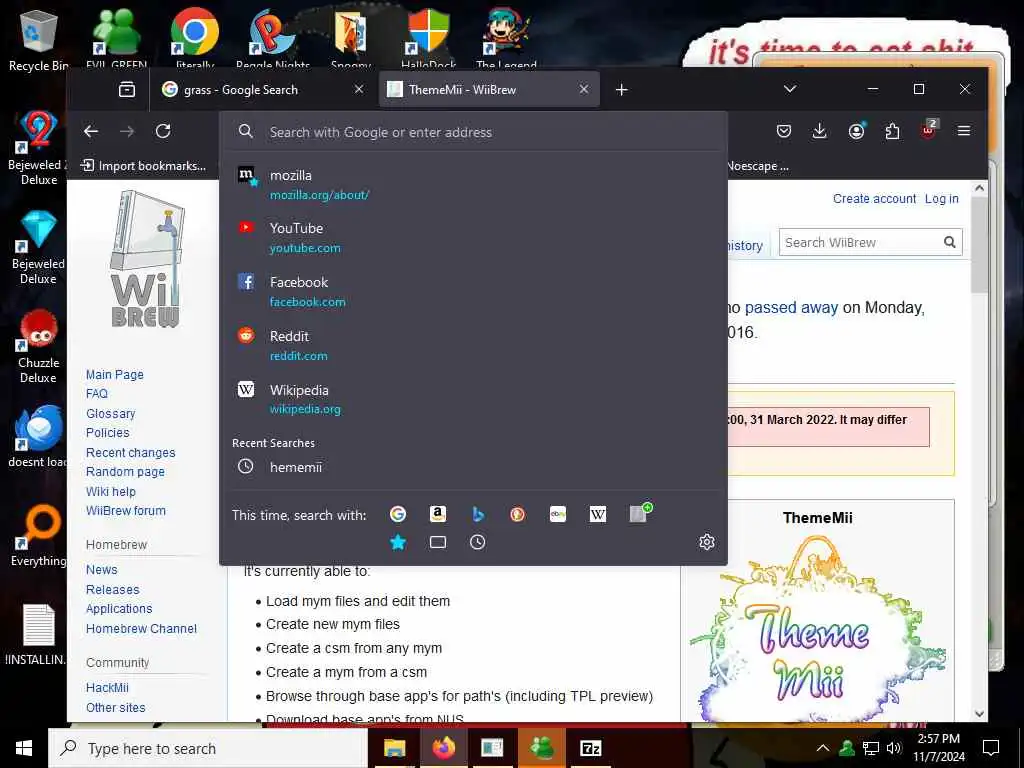Click the scrollbar down arrow
This screenshot has width=1024, height=768.
pyautogui.click(x=979, y=714)
